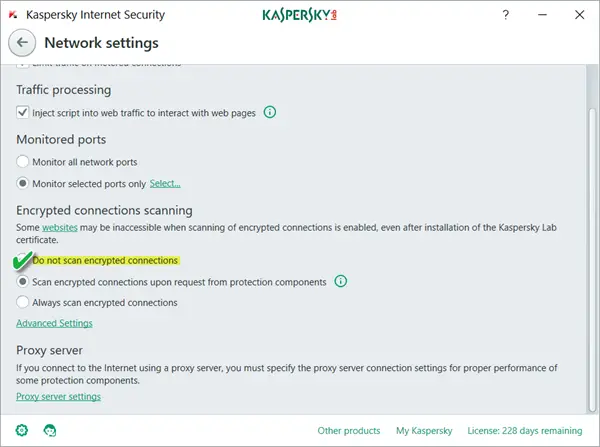Image resolution: width=600 pixels, height=447 pixels.
Task: Open settings with the gear icon
Action: coord(22,430)
